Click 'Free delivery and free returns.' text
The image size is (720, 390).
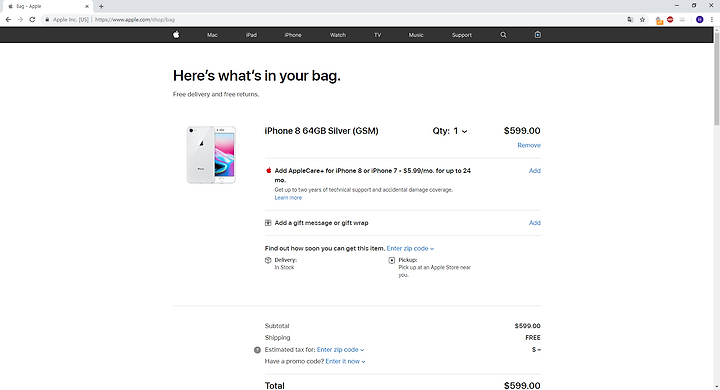[216, 94]
